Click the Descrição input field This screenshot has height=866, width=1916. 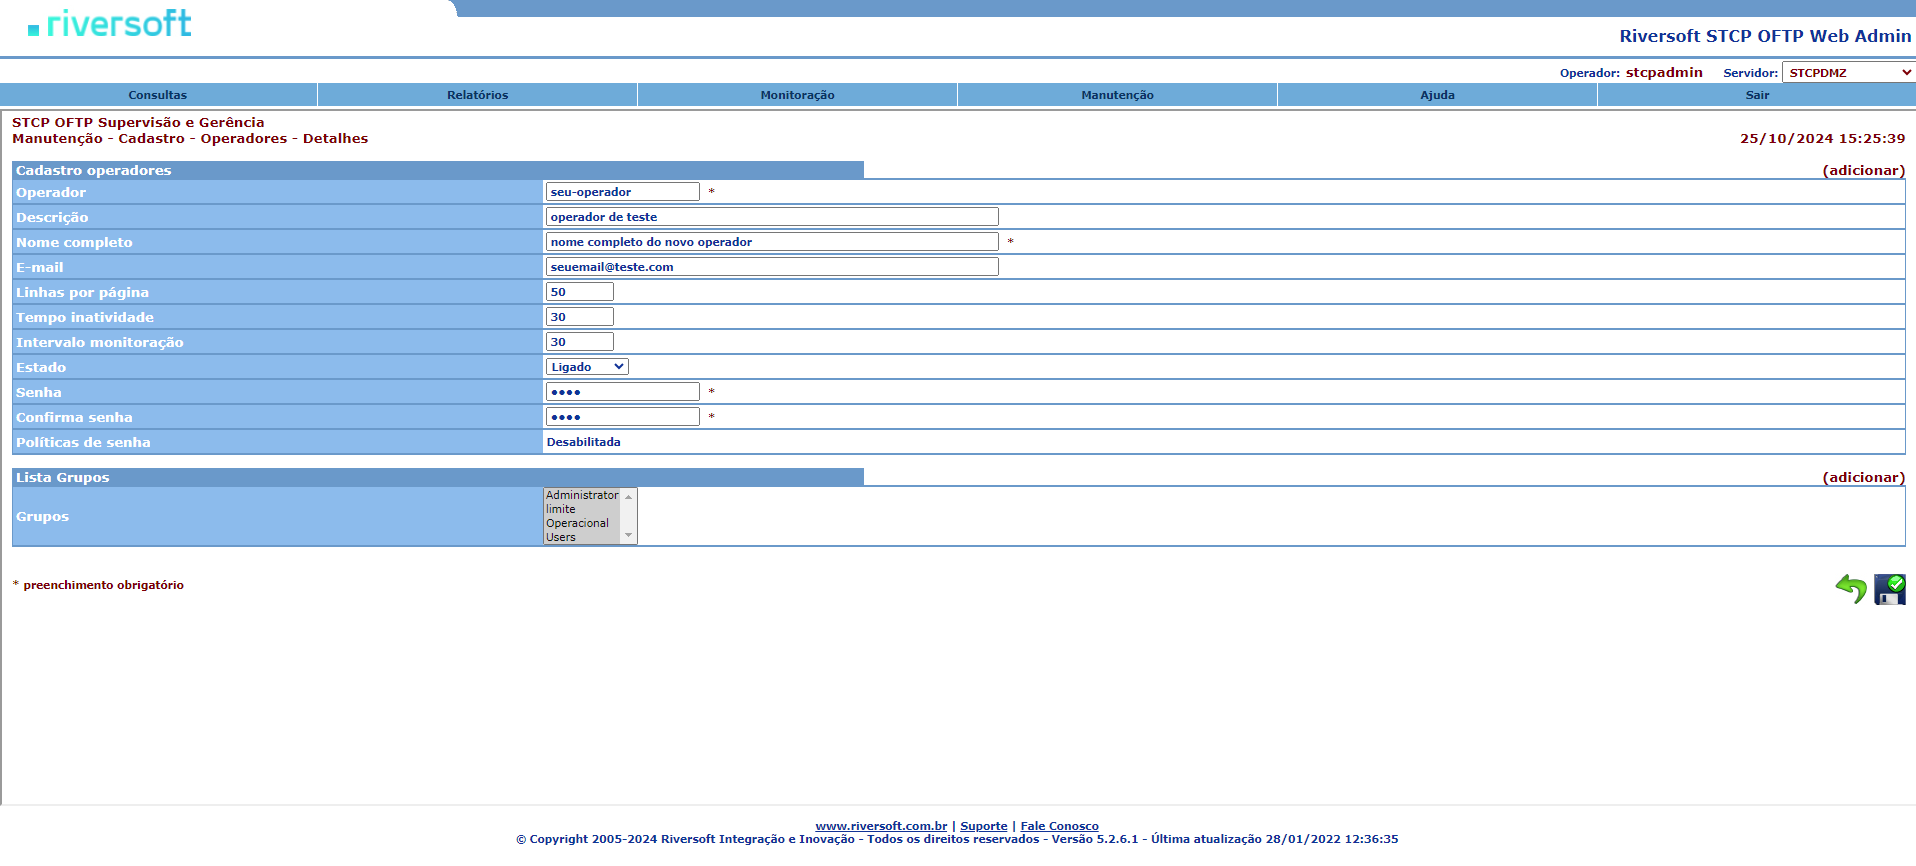(772, 217)
